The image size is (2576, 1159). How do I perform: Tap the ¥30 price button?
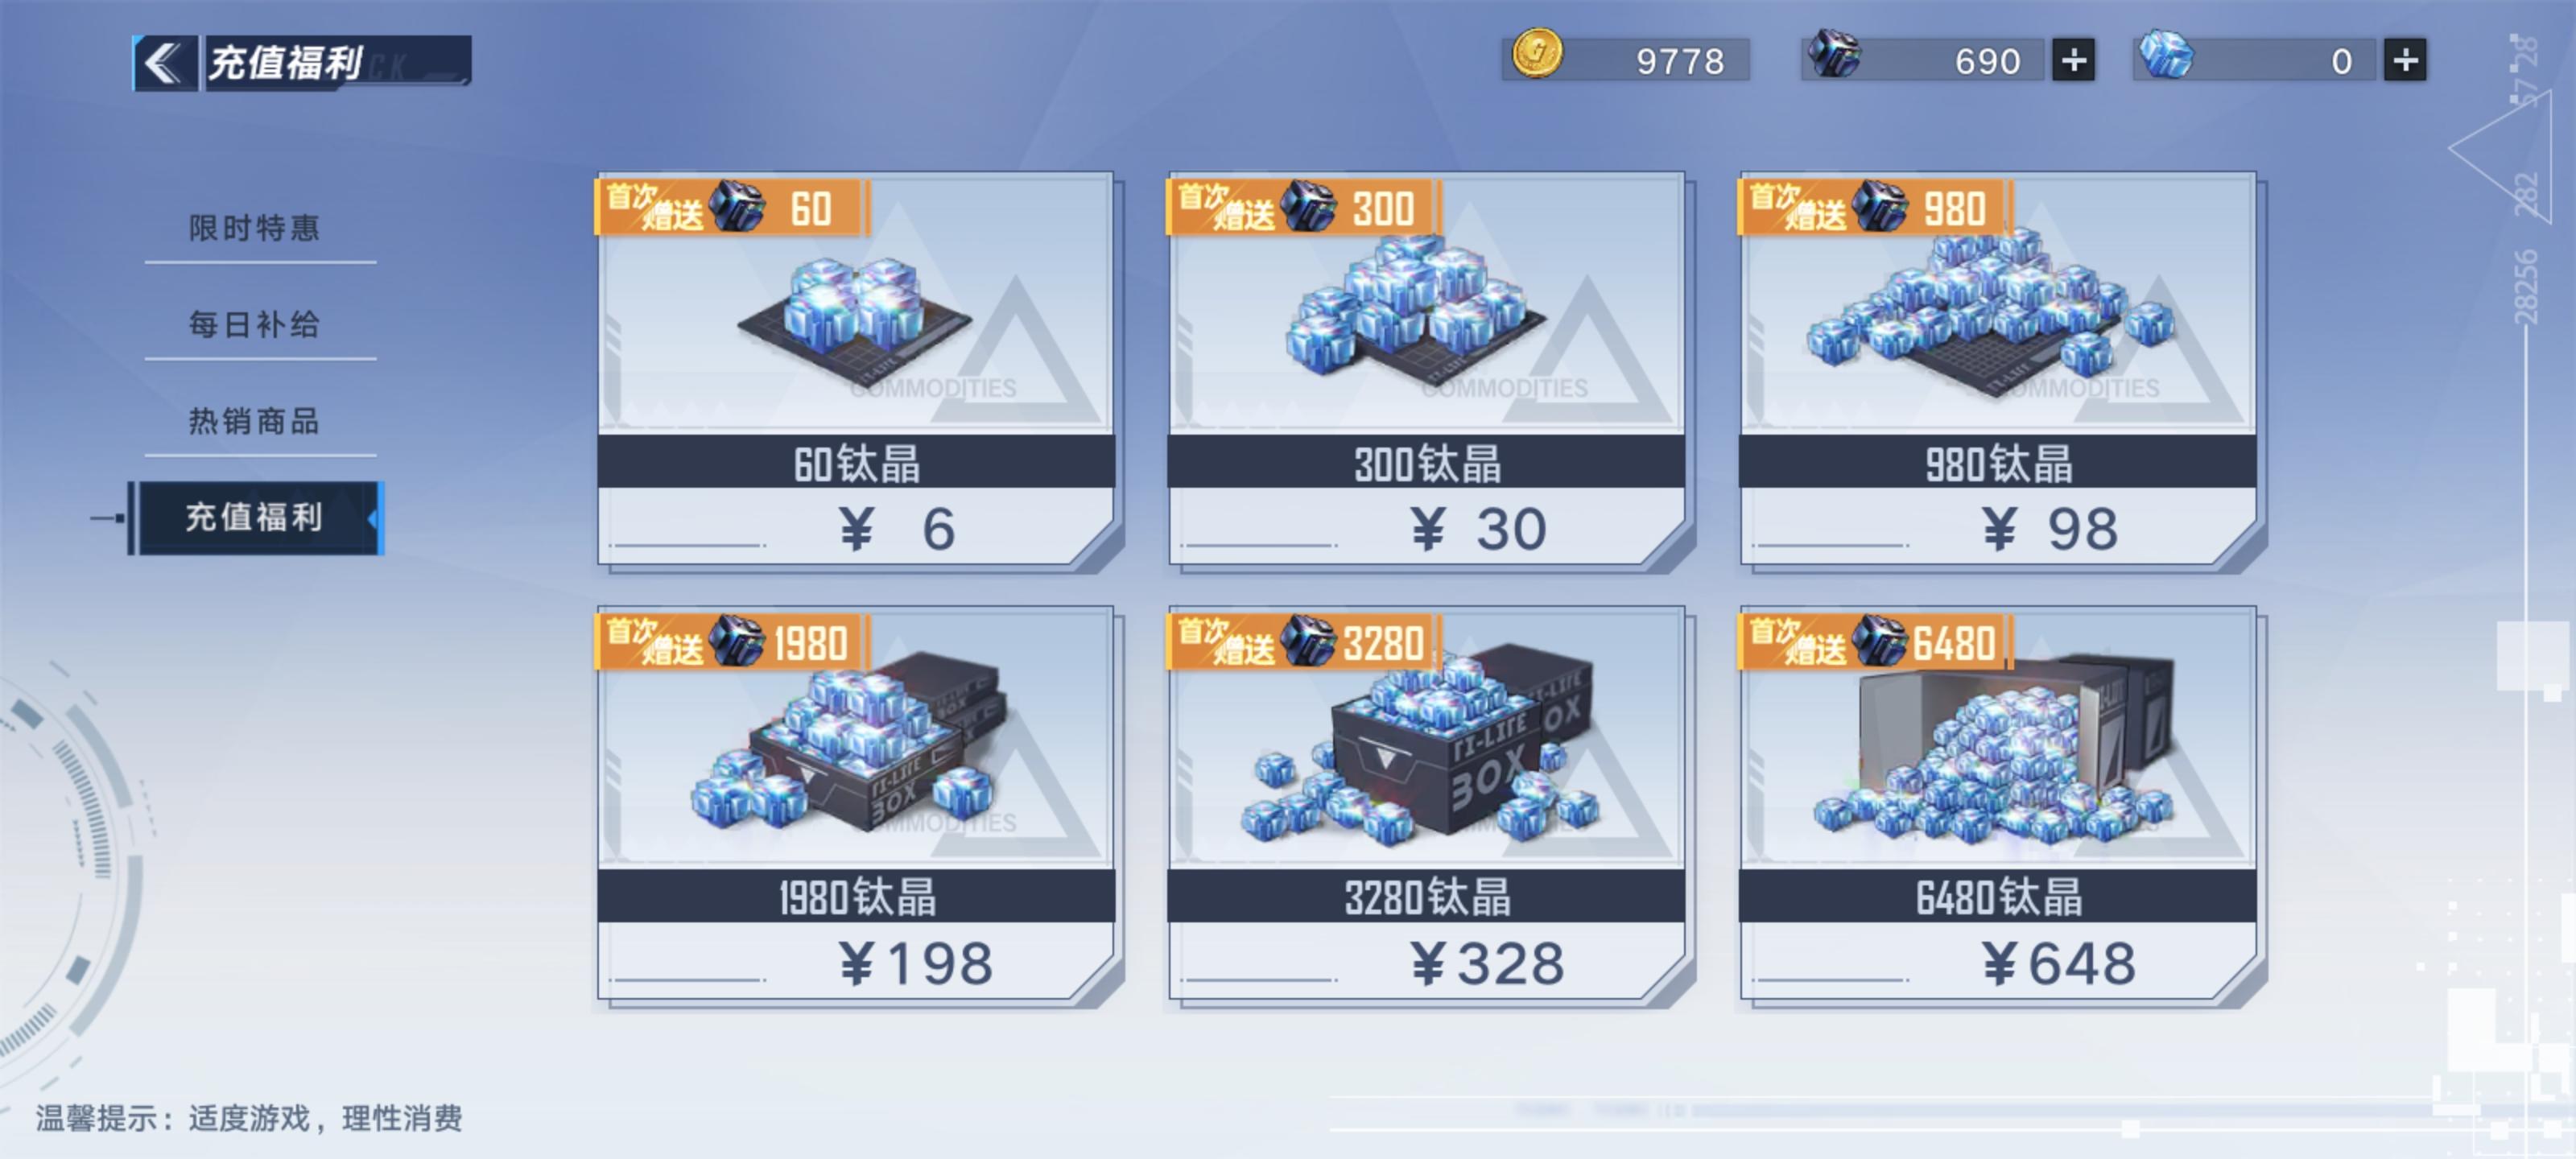coord(1427,527)
